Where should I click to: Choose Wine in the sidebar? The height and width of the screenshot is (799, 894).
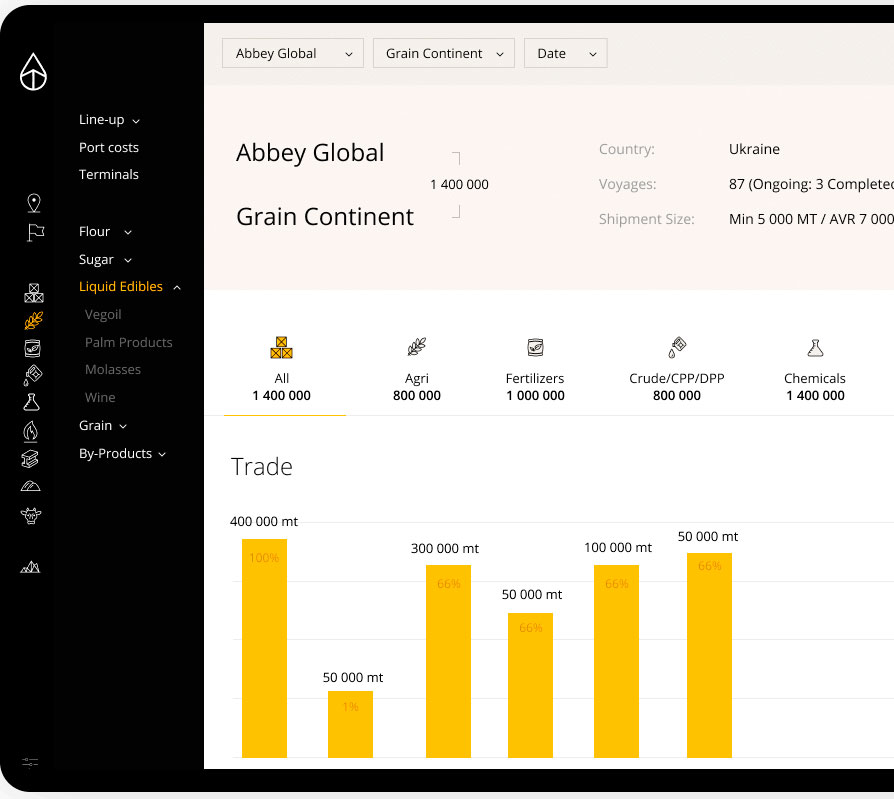click(100, 398)
